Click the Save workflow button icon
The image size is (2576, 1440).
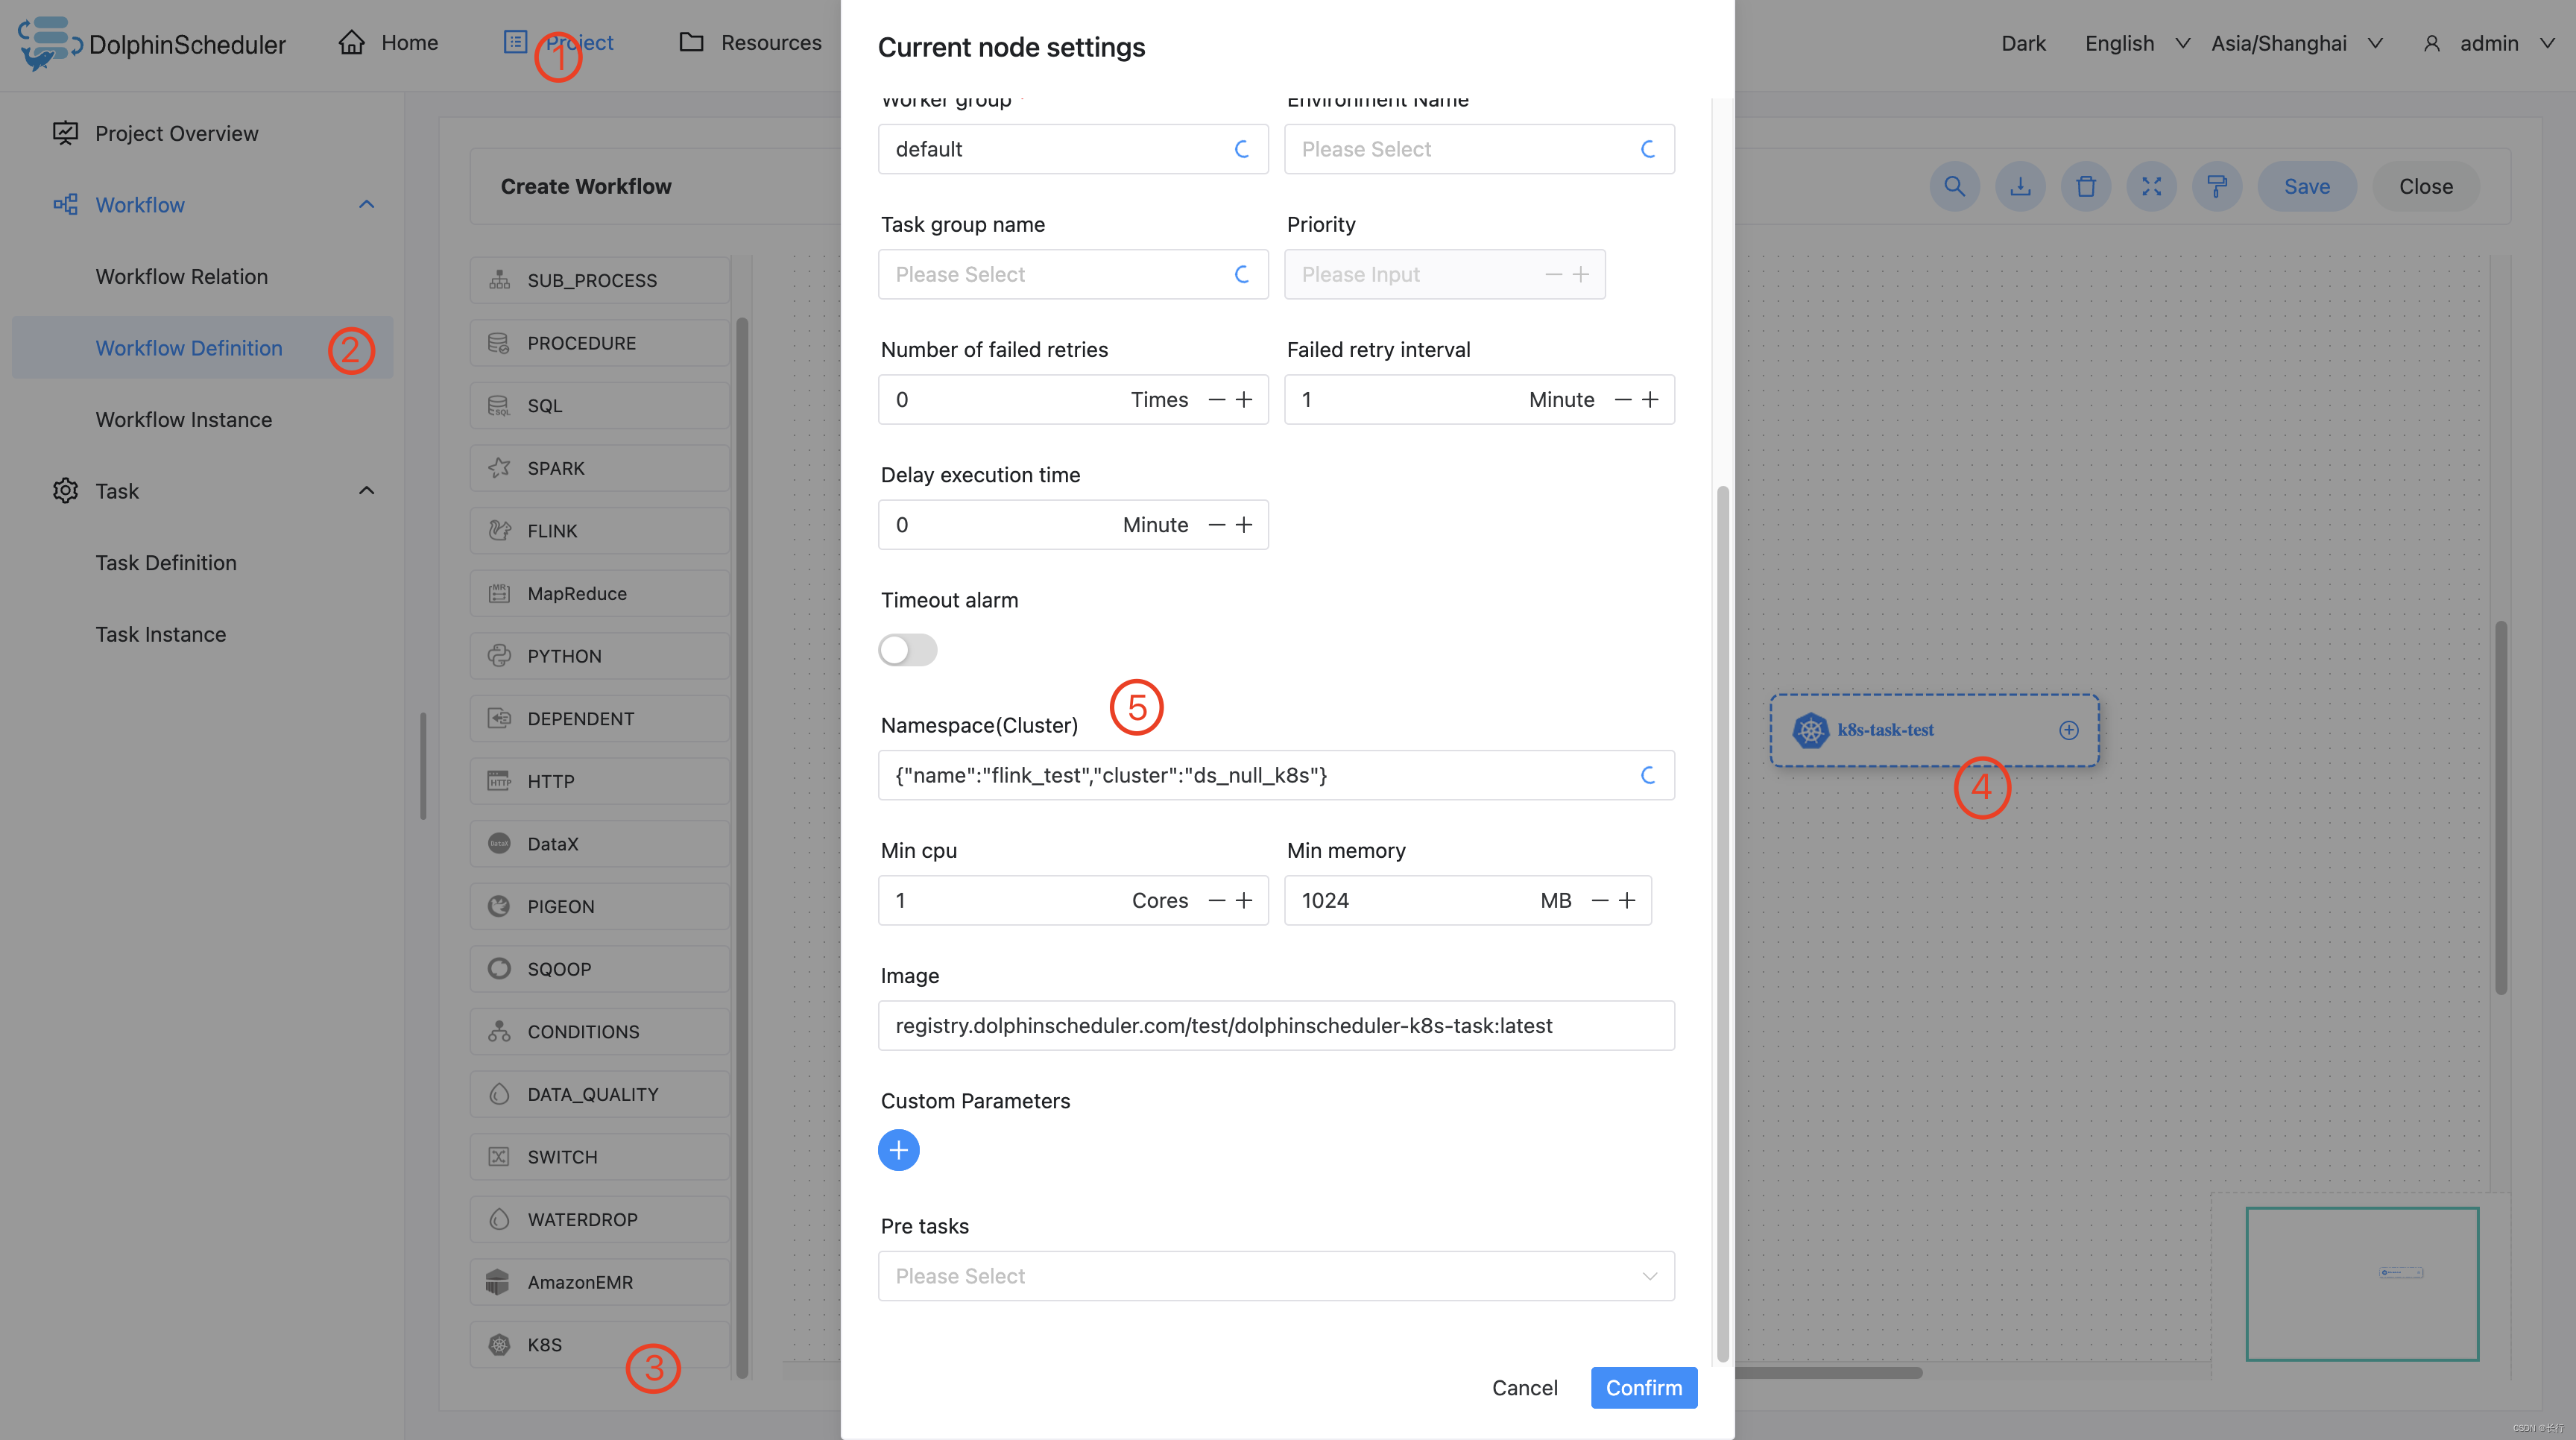click(x=2305, y=186)
